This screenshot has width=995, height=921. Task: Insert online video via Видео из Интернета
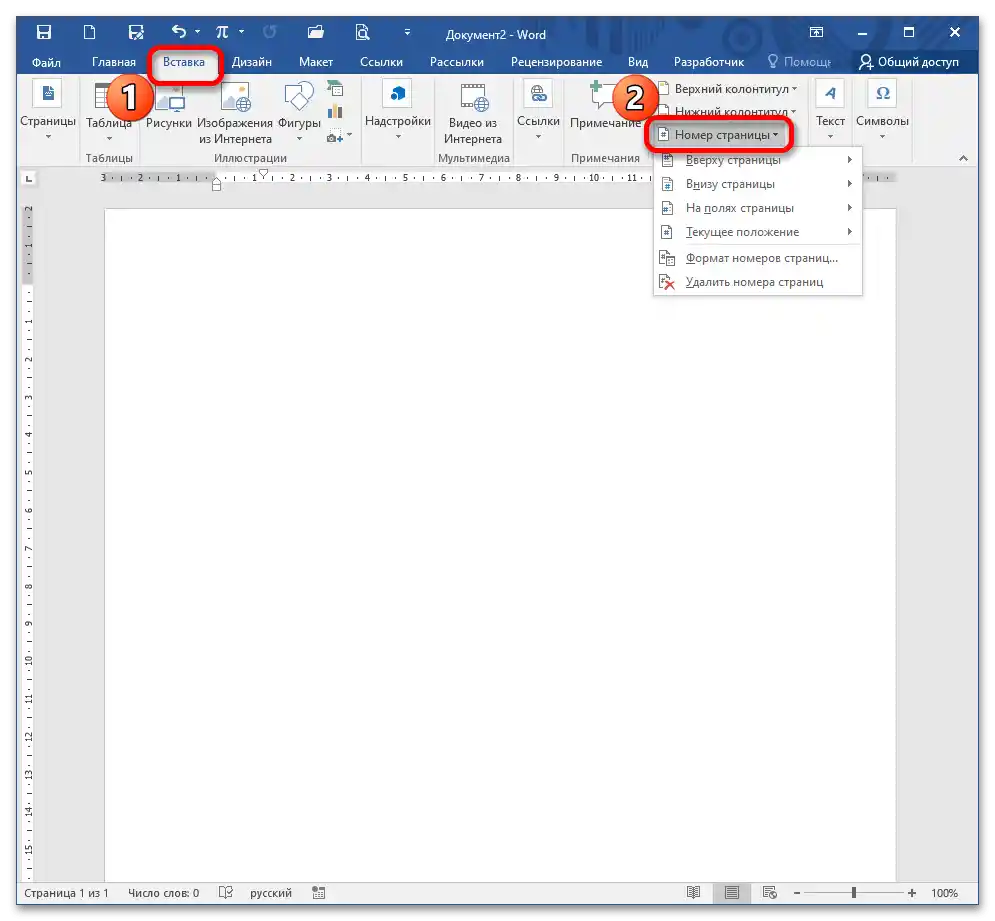tap(473, 113)
